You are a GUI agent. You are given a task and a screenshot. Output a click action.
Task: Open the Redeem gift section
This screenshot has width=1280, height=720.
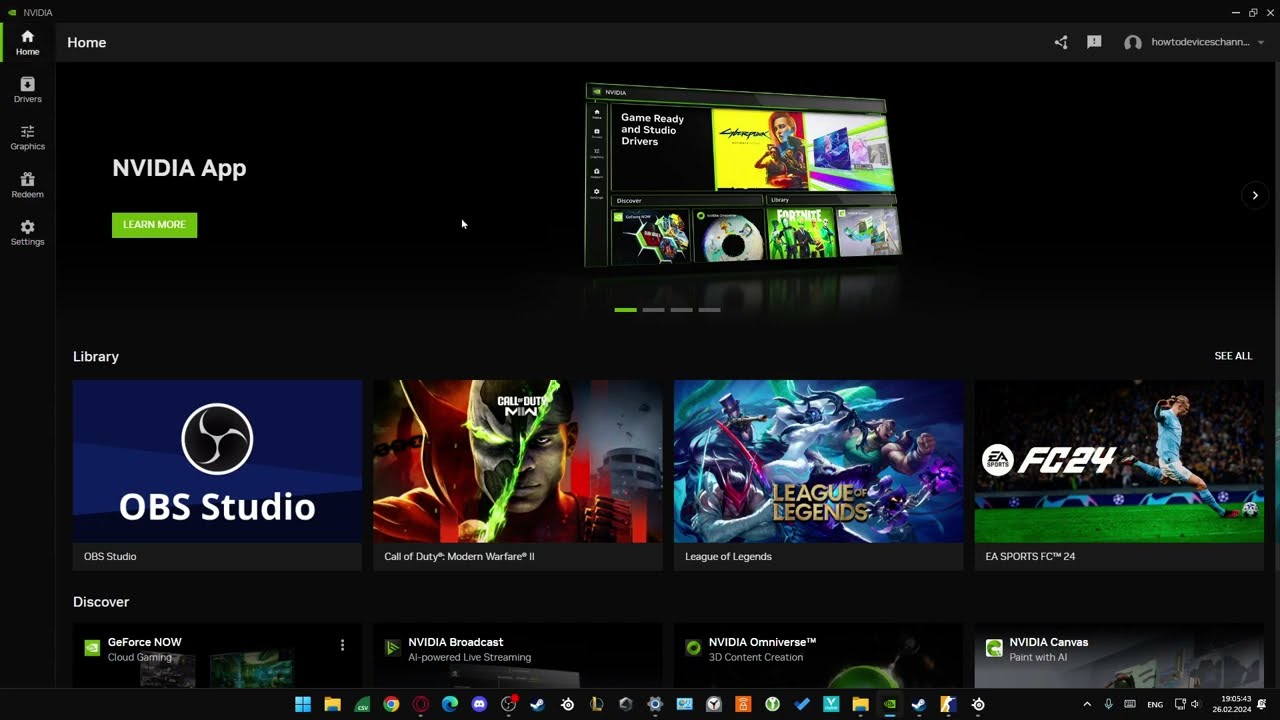click(27, 185)
